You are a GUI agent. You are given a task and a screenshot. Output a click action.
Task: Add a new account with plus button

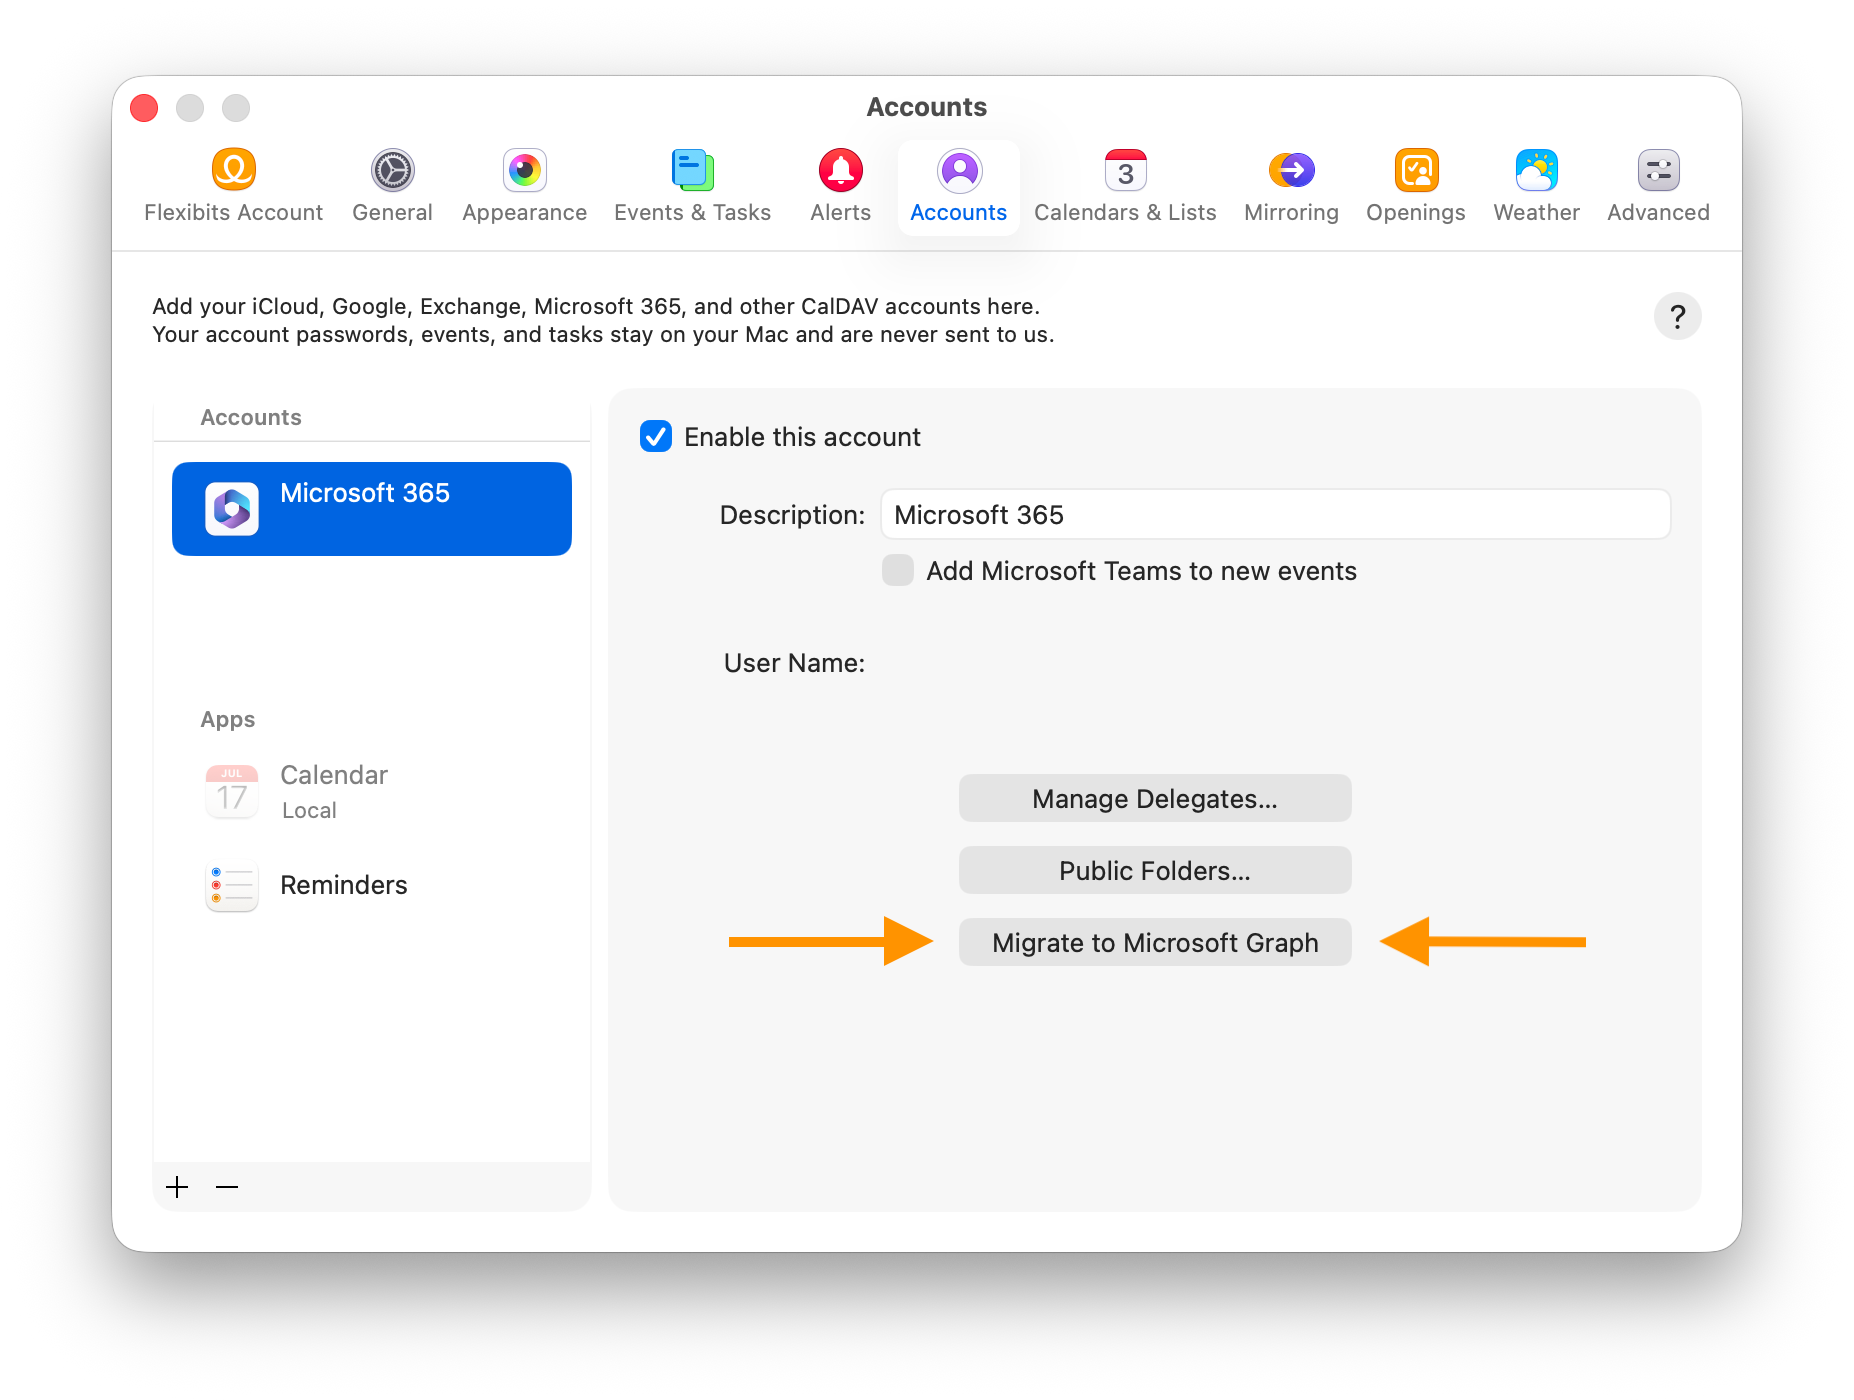(x=177, y=1187)
